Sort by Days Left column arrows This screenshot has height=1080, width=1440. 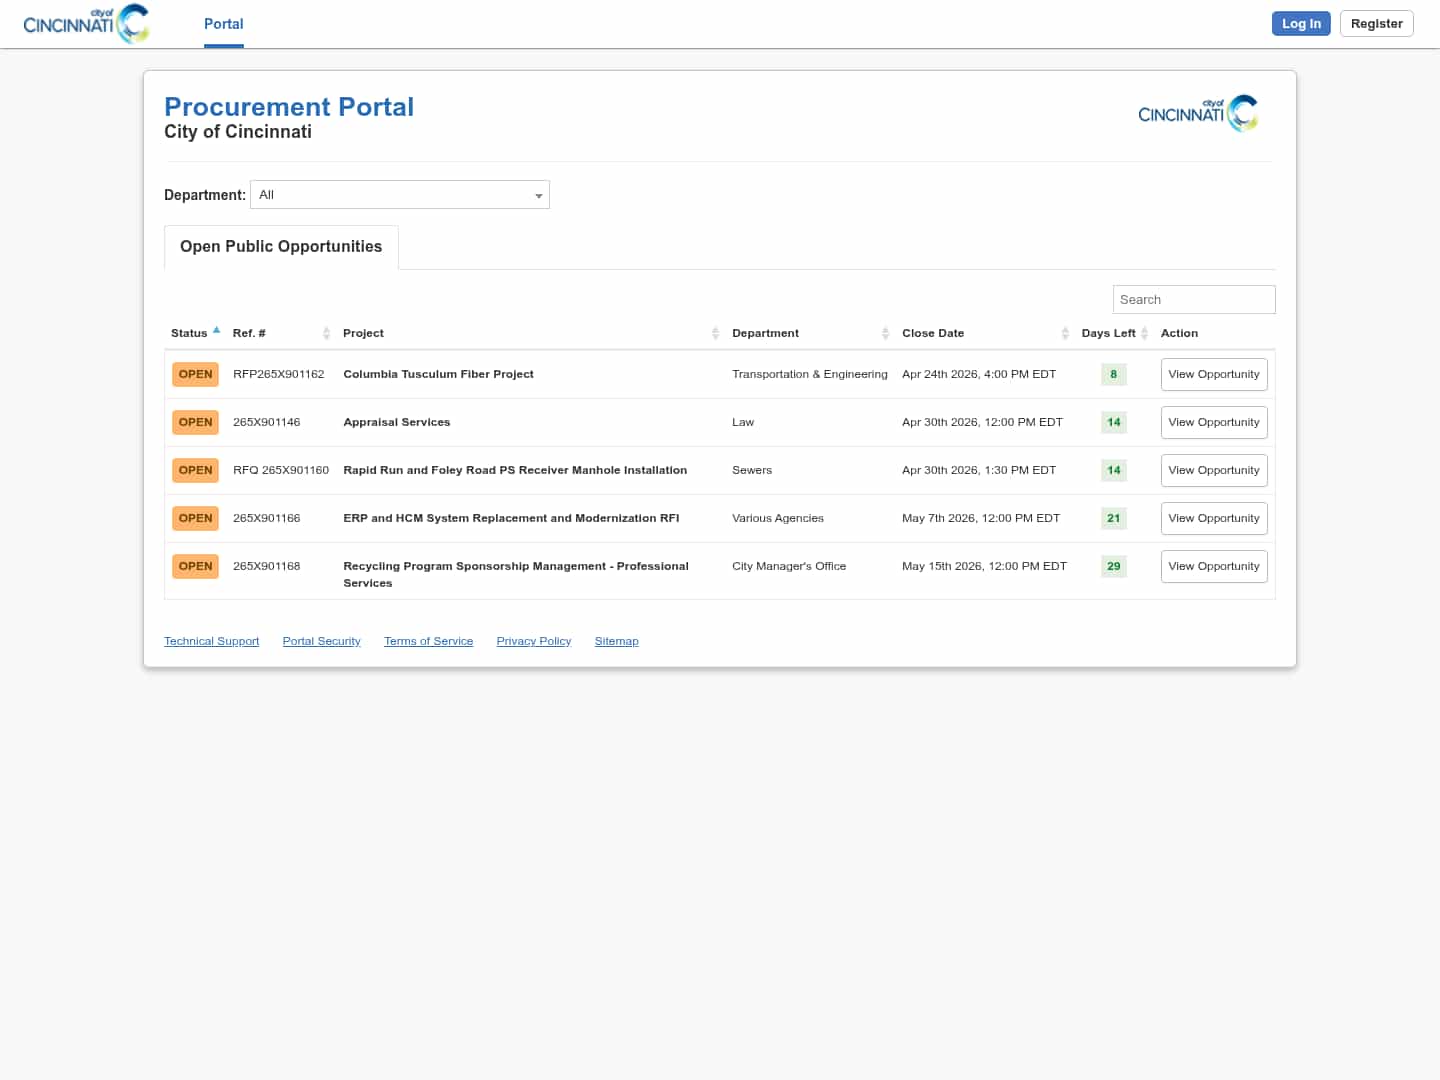[1144, 333]
